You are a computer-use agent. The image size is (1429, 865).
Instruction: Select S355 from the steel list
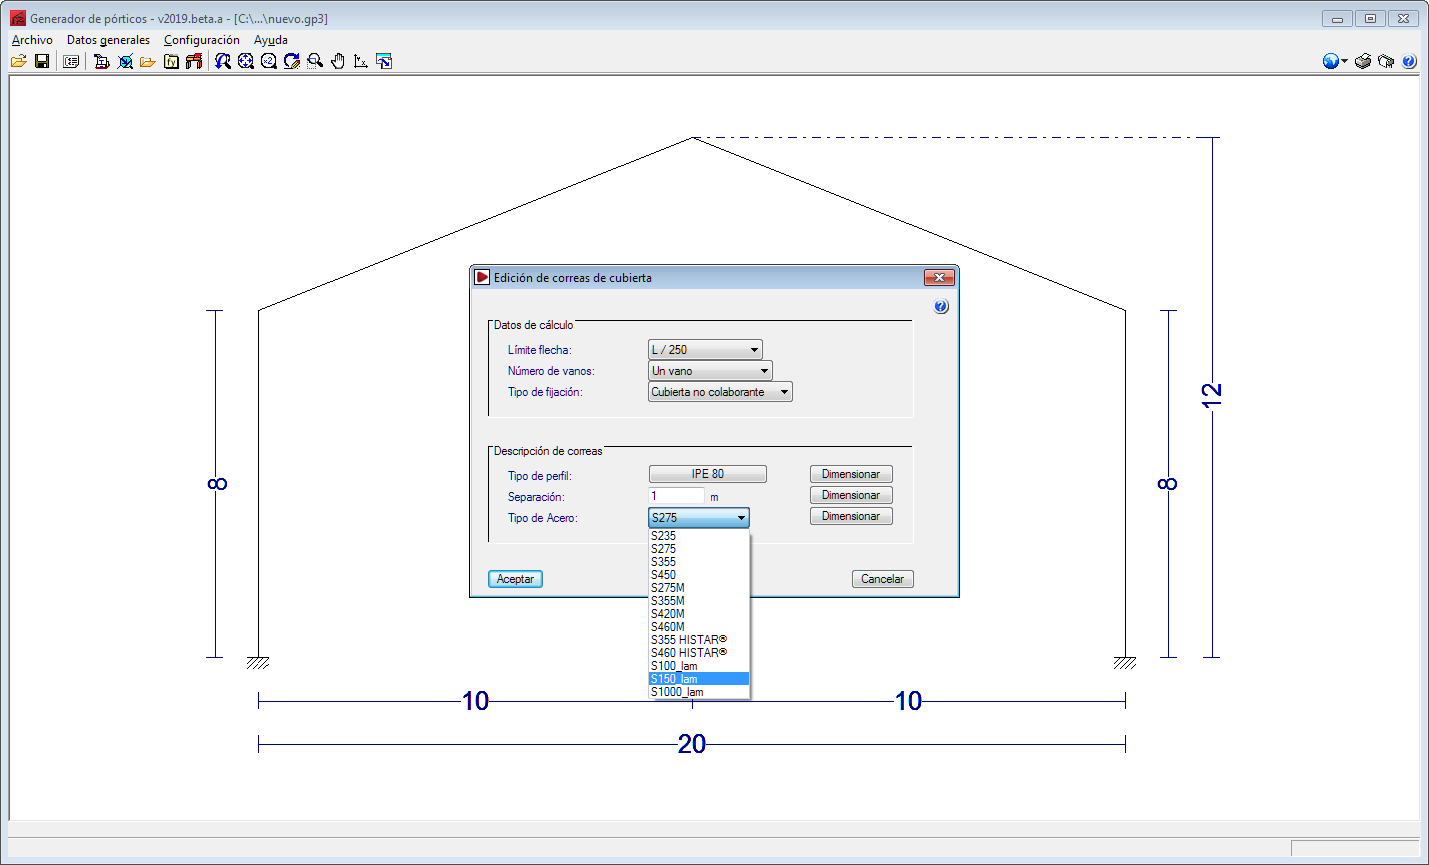pos(699,562)
